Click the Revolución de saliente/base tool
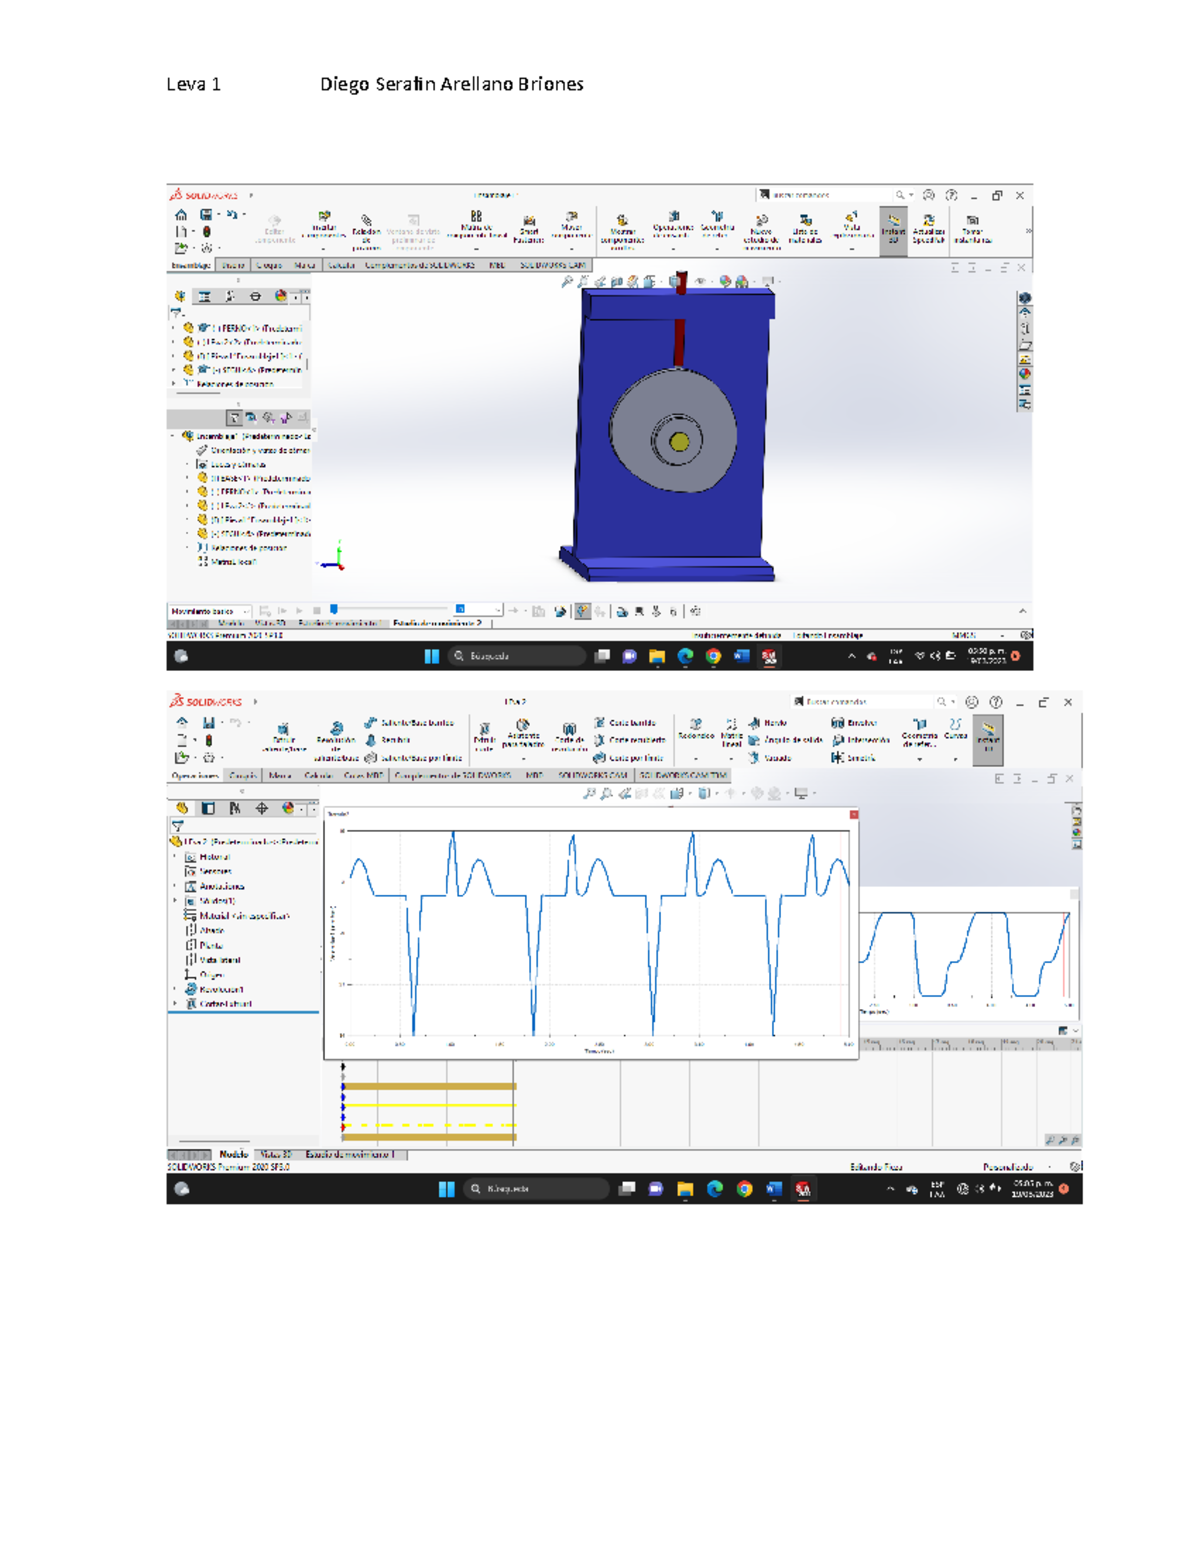This screenshot has height=1553, width=1200. [x=336, y=737]
